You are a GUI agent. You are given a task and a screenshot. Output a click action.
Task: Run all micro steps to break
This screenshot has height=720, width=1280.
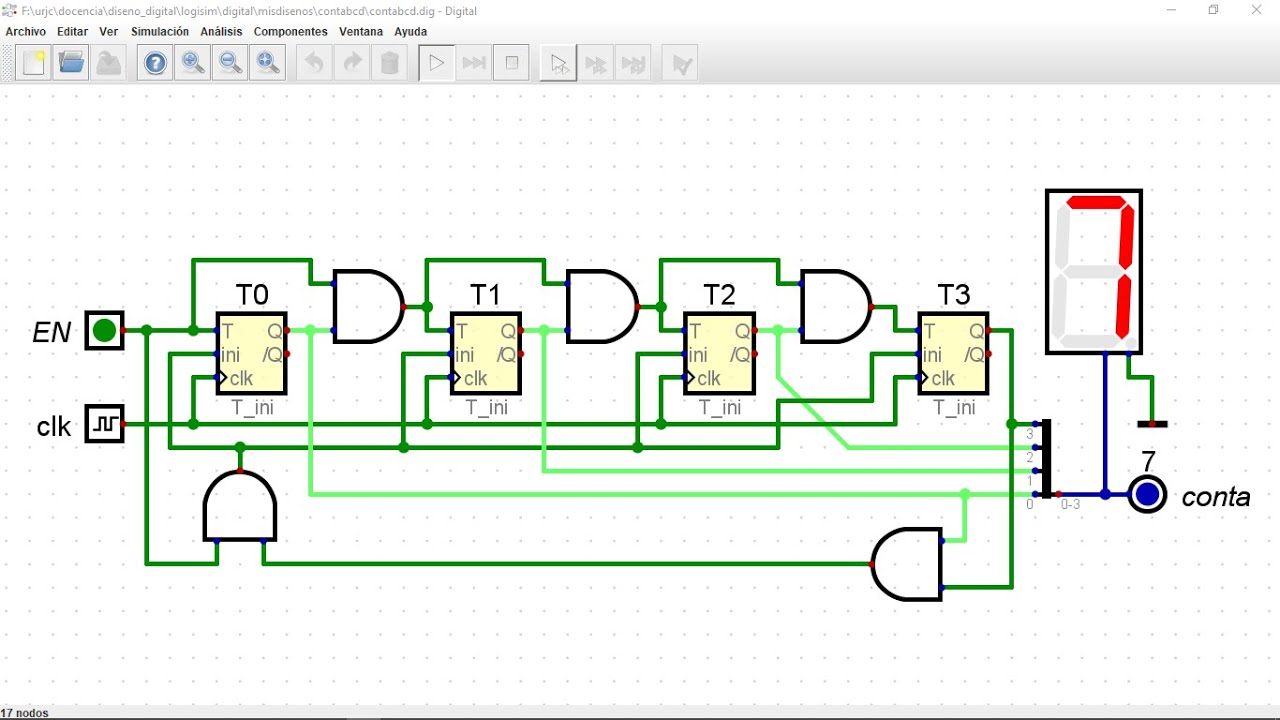pos(634,63)
